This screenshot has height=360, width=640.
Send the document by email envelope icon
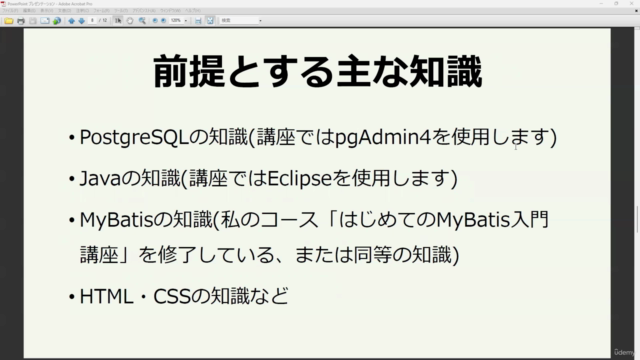point(44,20)
